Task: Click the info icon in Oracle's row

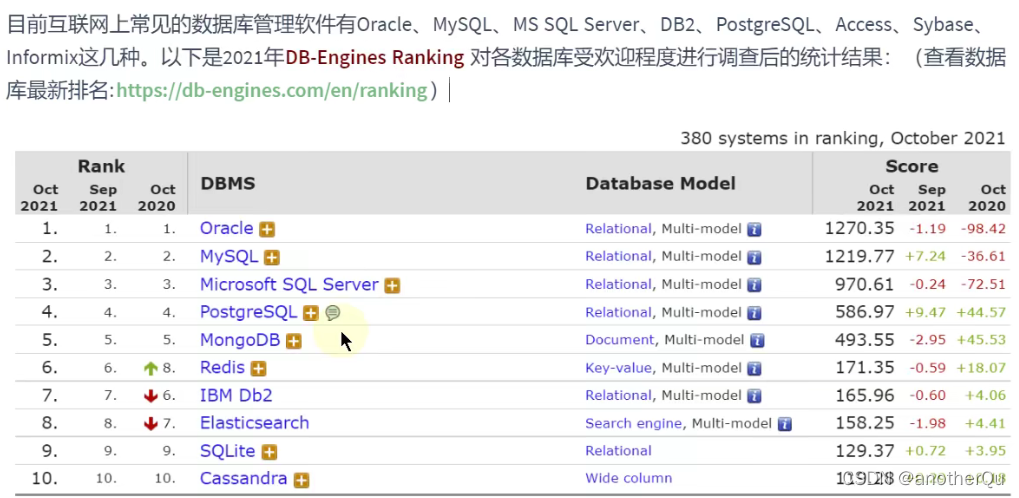Action: [x=754, y=229]
